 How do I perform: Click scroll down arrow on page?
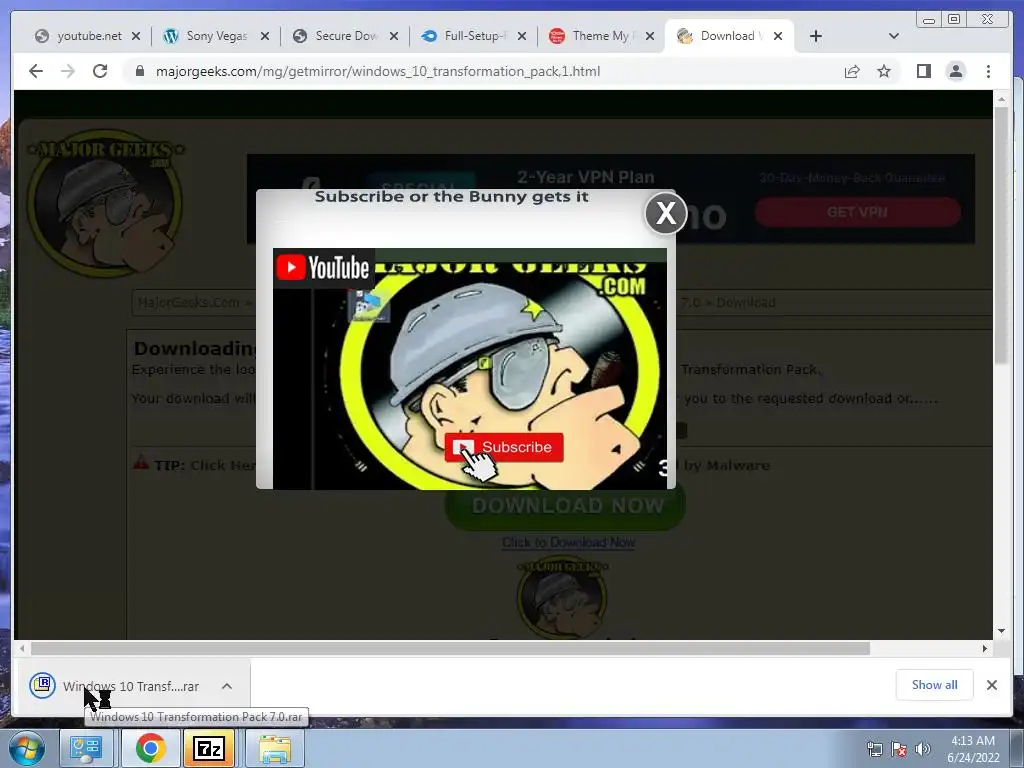1001,631
